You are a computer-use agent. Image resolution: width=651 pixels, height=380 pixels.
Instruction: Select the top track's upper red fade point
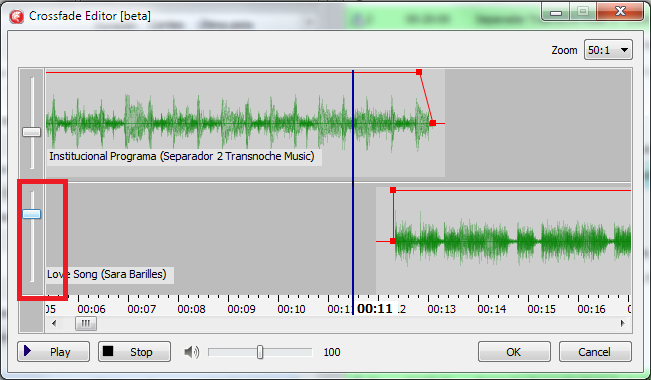click(419, 72)
